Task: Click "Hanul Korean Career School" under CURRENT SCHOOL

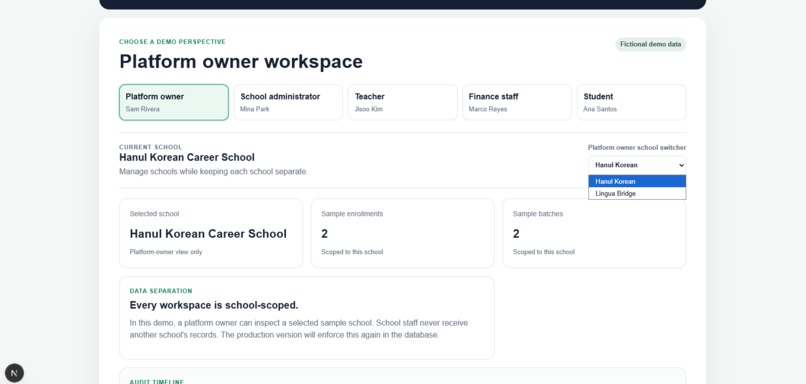Action: pyautogui.click(x=187, y=157)
